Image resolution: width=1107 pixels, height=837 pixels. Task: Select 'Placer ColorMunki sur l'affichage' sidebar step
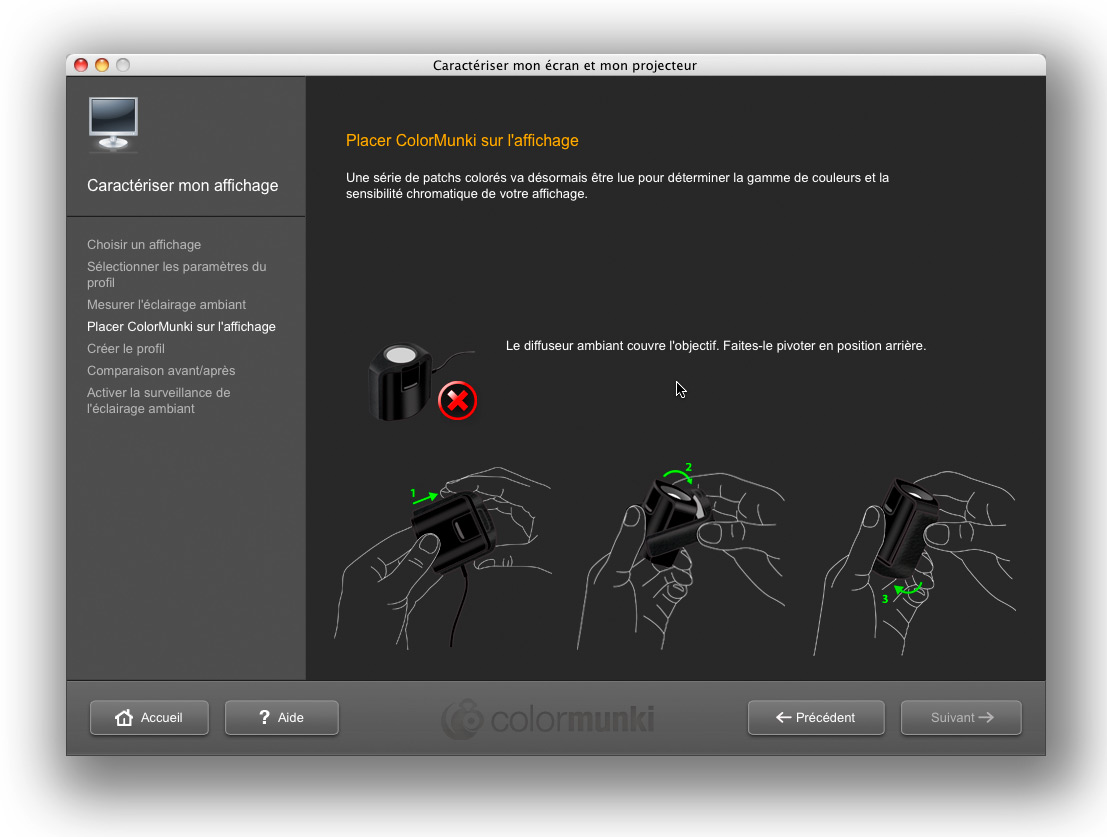[181, 326]
